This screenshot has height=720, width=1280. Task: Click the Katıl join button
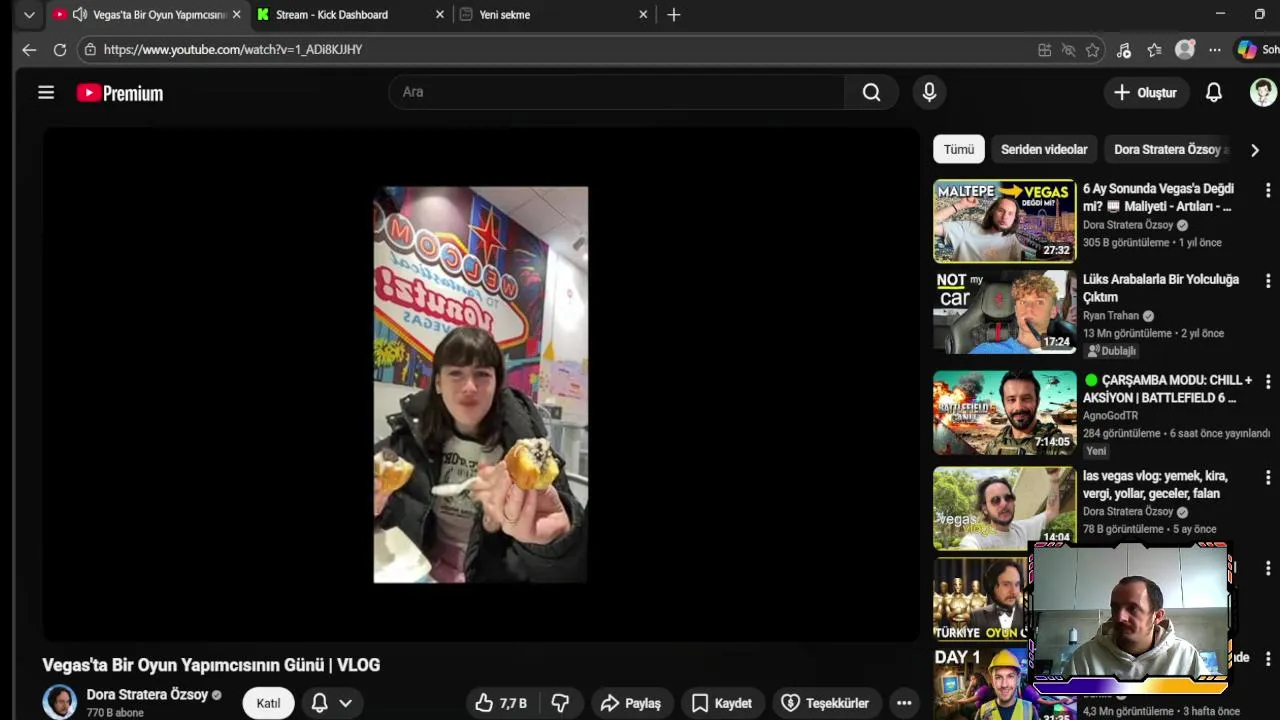[x=268, y=703]
